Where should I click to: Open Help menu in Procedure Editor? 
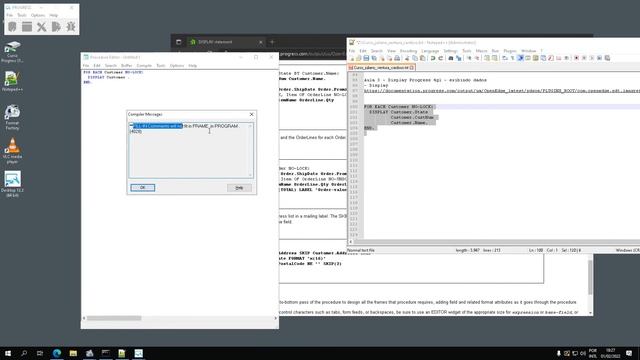pos(193,66)
